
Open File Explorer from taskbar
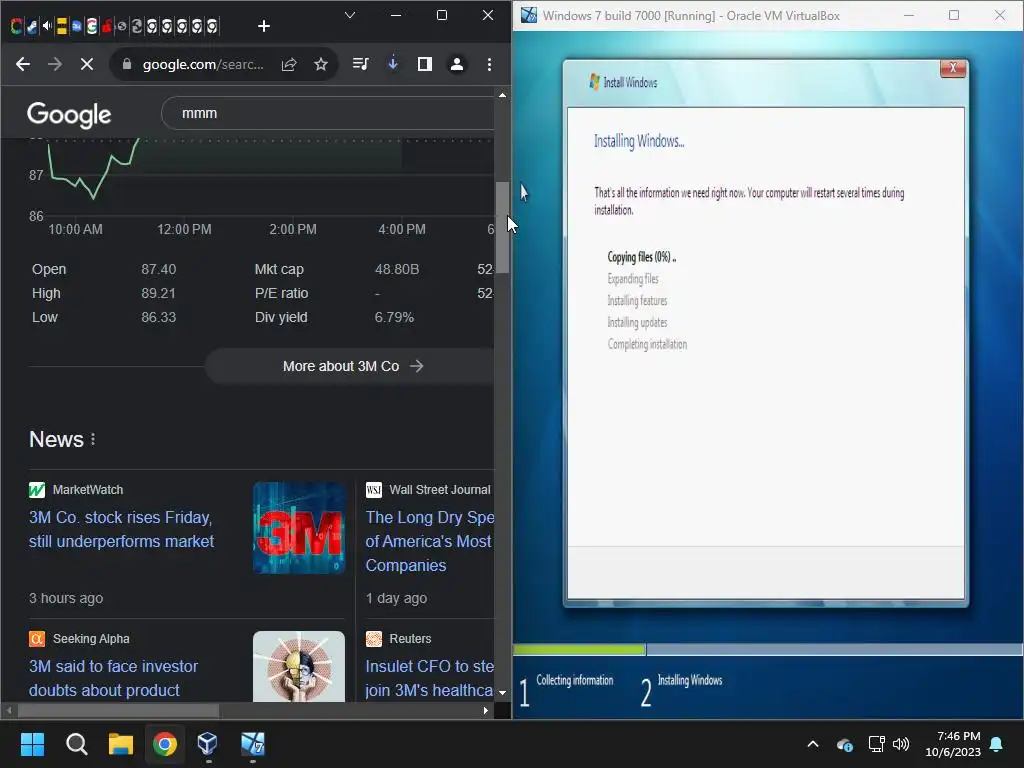click(121, 744)
